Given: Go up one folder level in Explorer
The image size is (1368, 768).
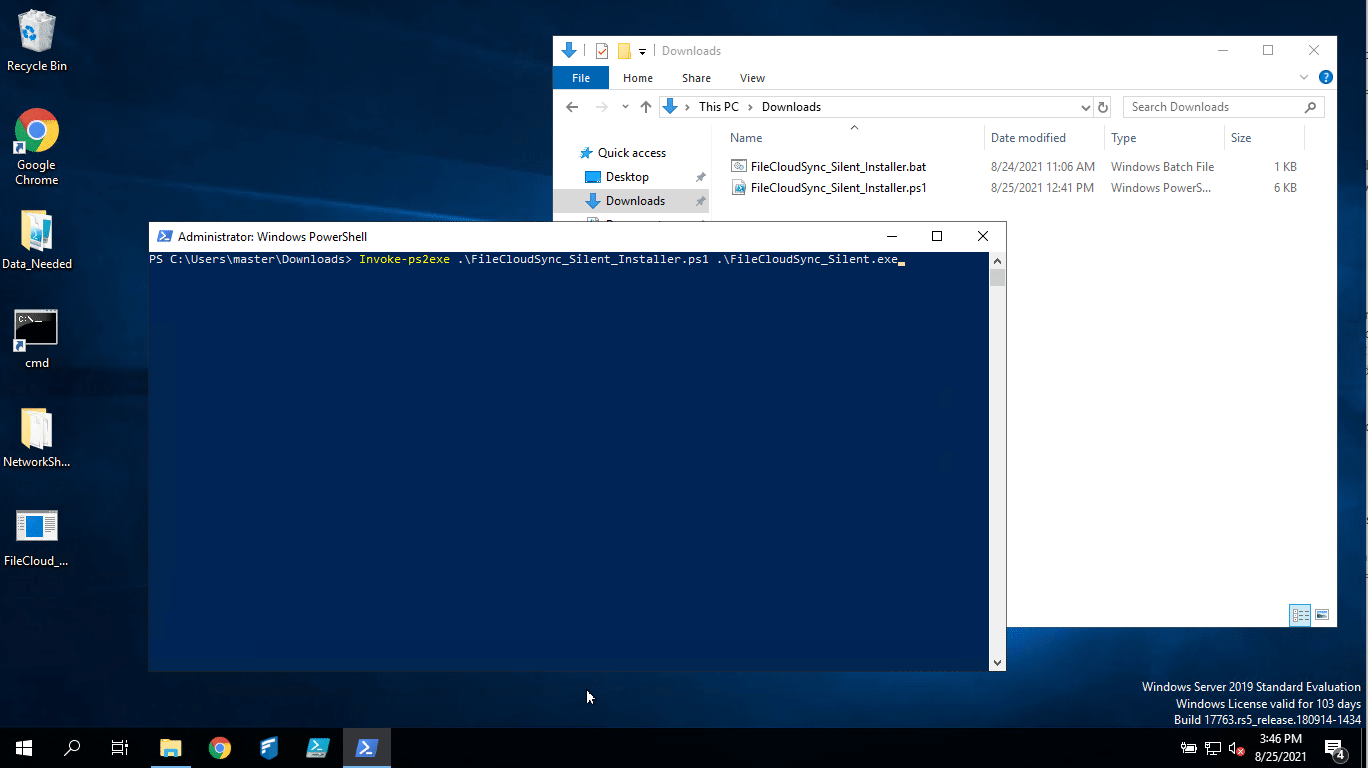Looking at the screenshot, I should pos(646,107).
